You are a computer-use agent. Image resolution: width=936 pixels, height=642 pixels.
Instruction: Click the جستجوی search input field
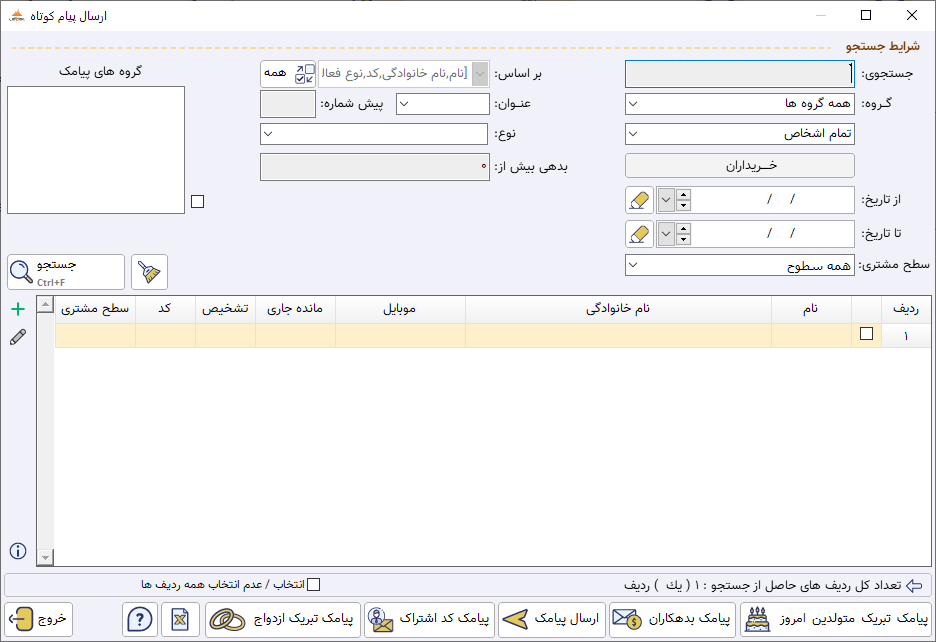[x=739, y=74]
